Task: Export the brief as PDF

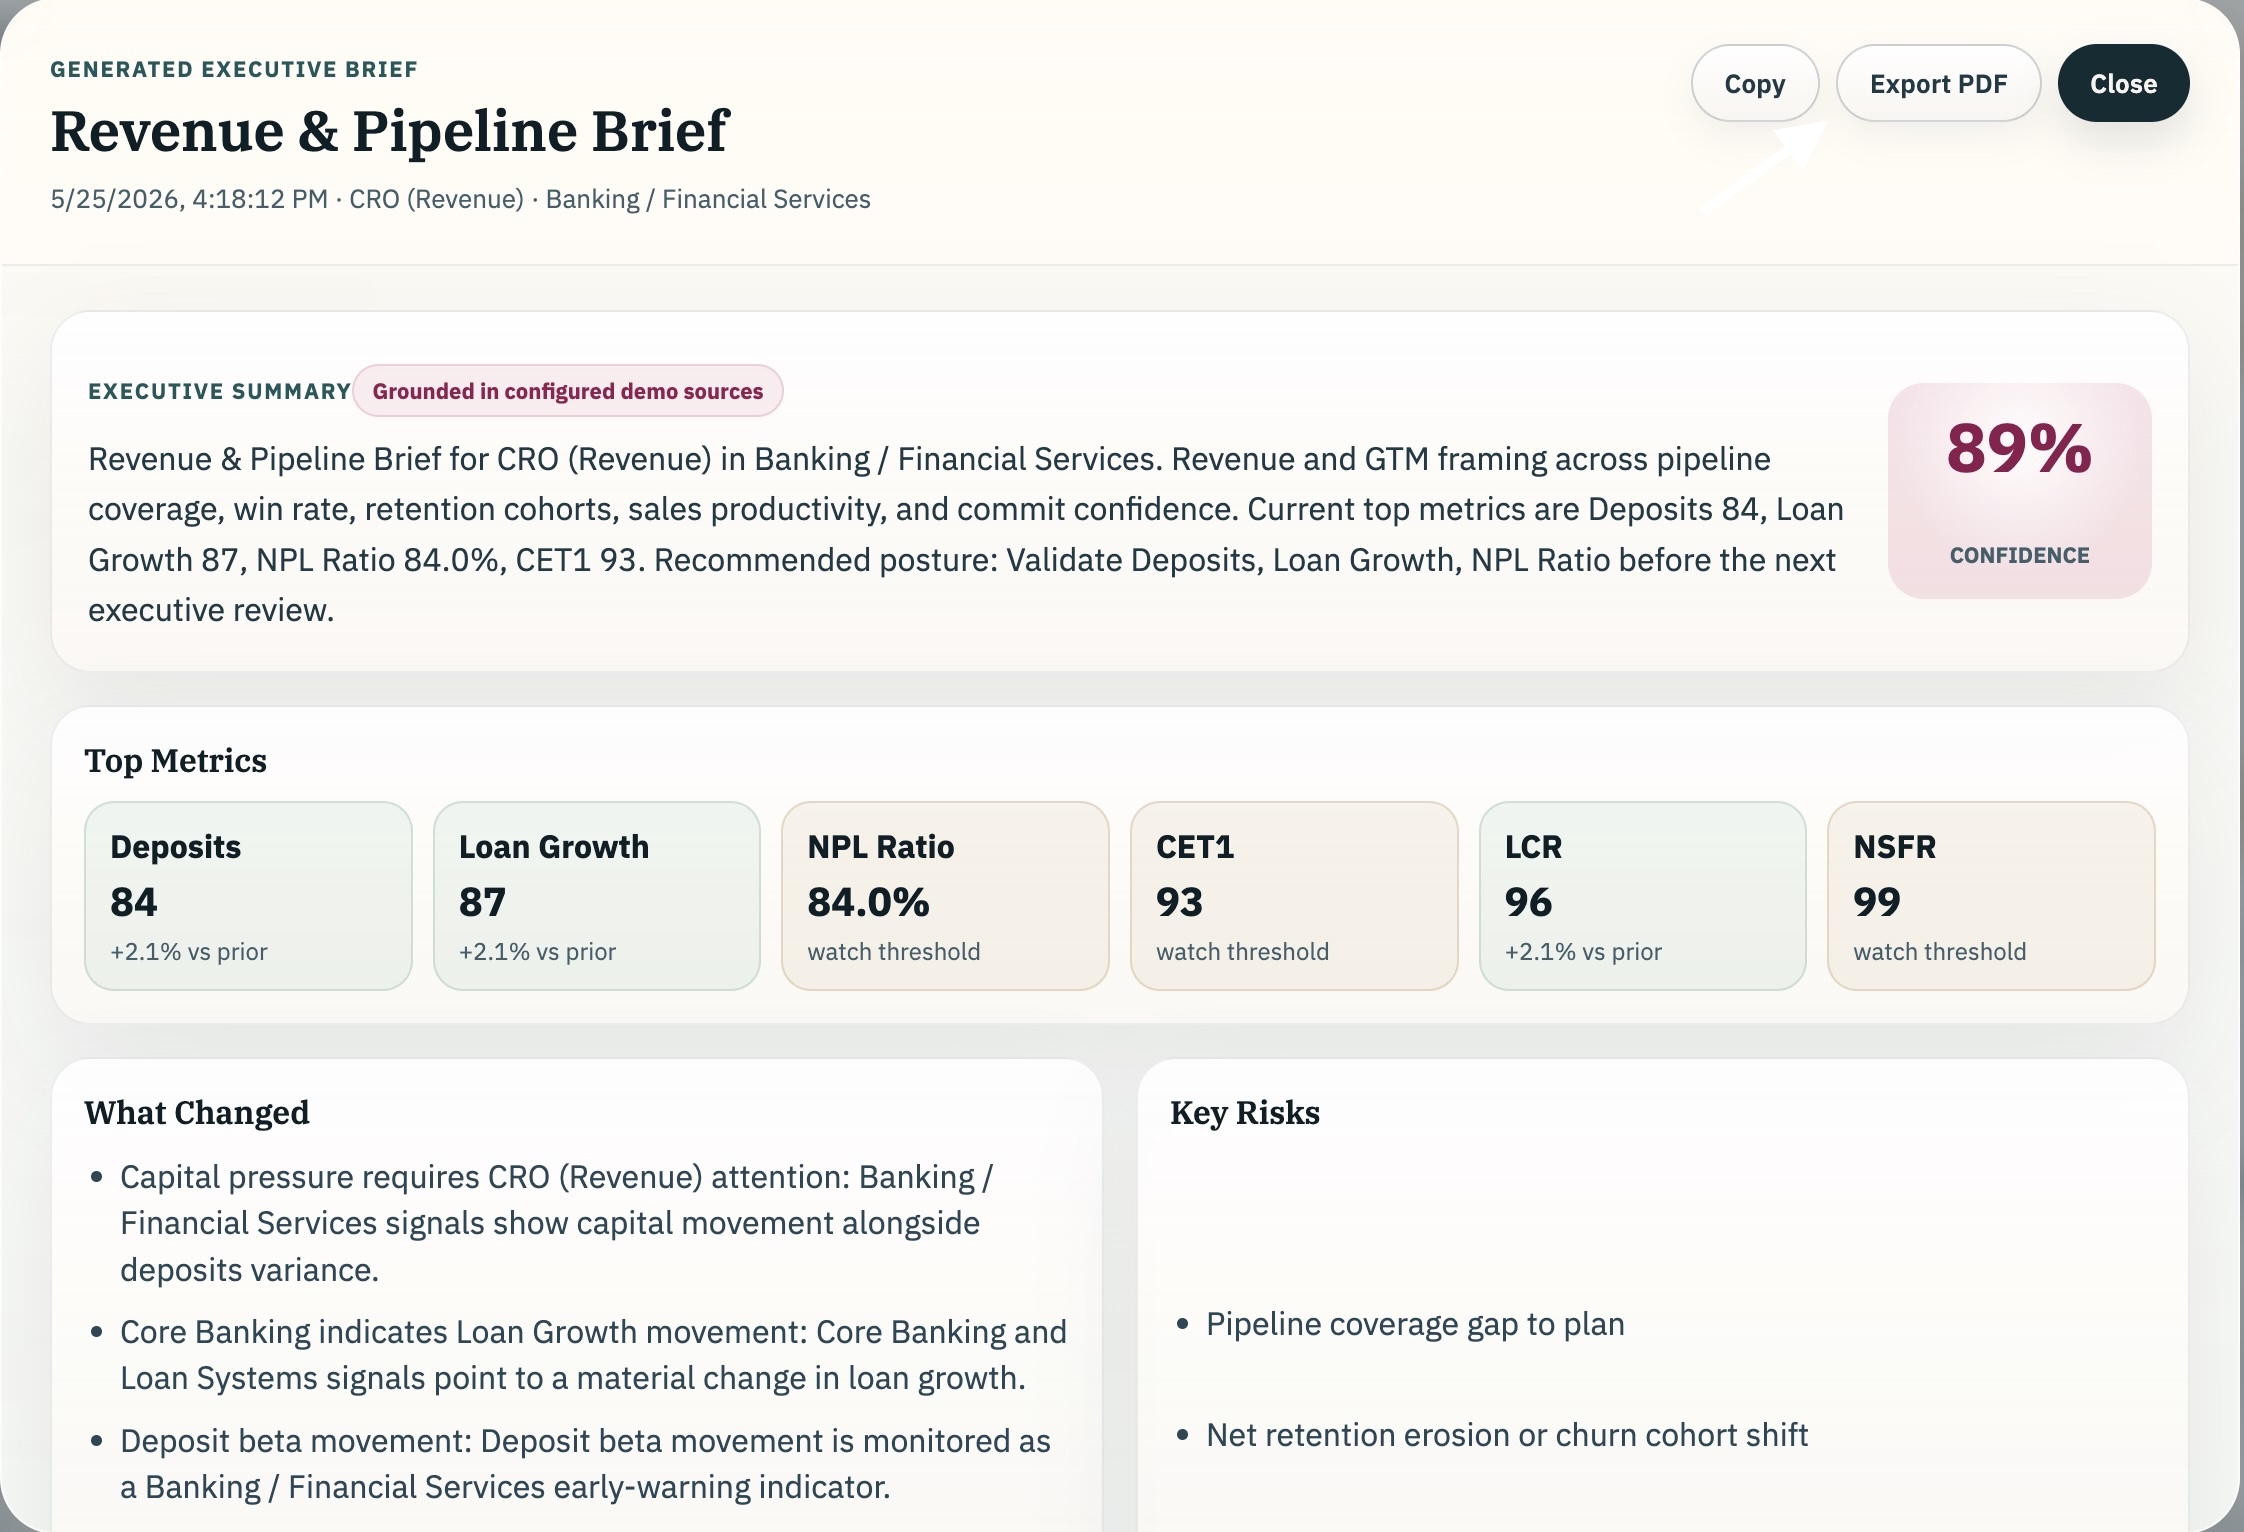Action: (1938, 83)
